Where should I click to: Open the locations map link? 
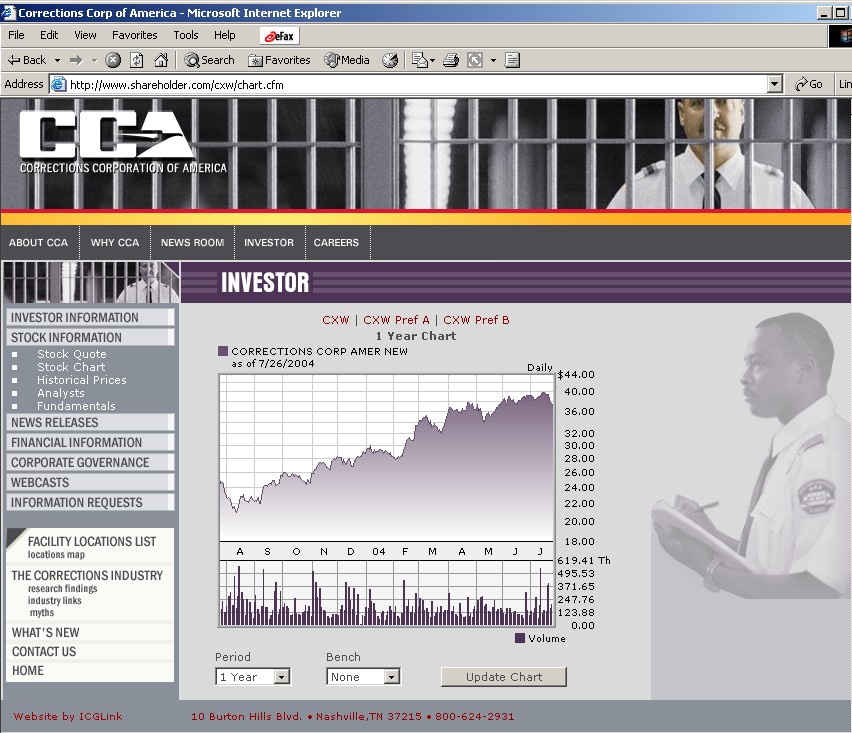[57, 555]
